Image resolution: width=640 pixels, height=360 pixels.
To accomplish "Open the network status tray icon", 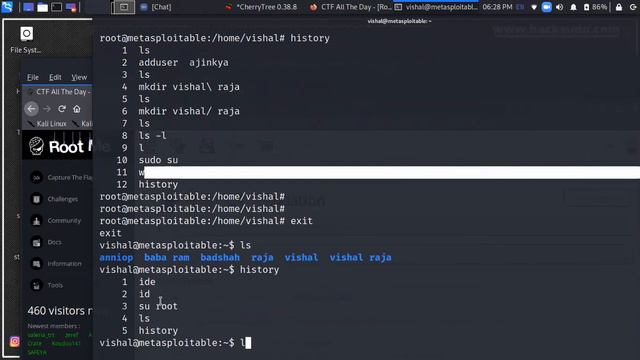I will coord(533,7).
